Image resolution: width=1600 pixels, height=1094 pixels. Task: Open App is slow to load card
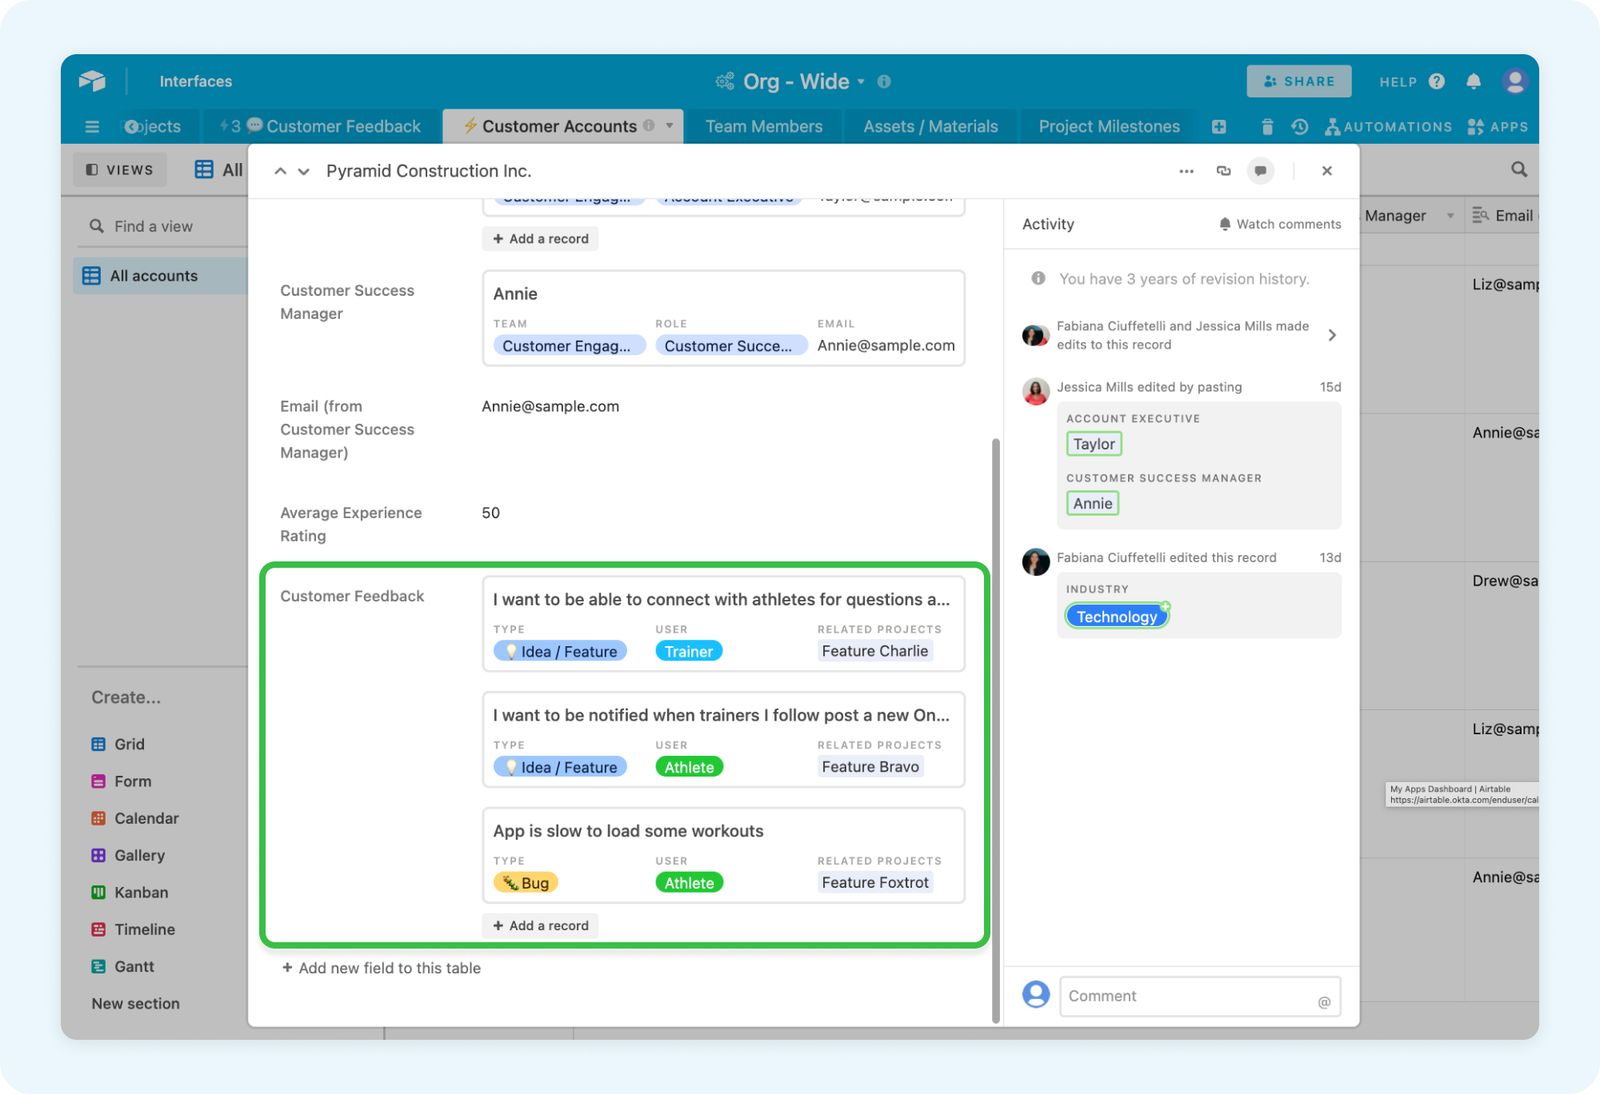tap(724, 856)
